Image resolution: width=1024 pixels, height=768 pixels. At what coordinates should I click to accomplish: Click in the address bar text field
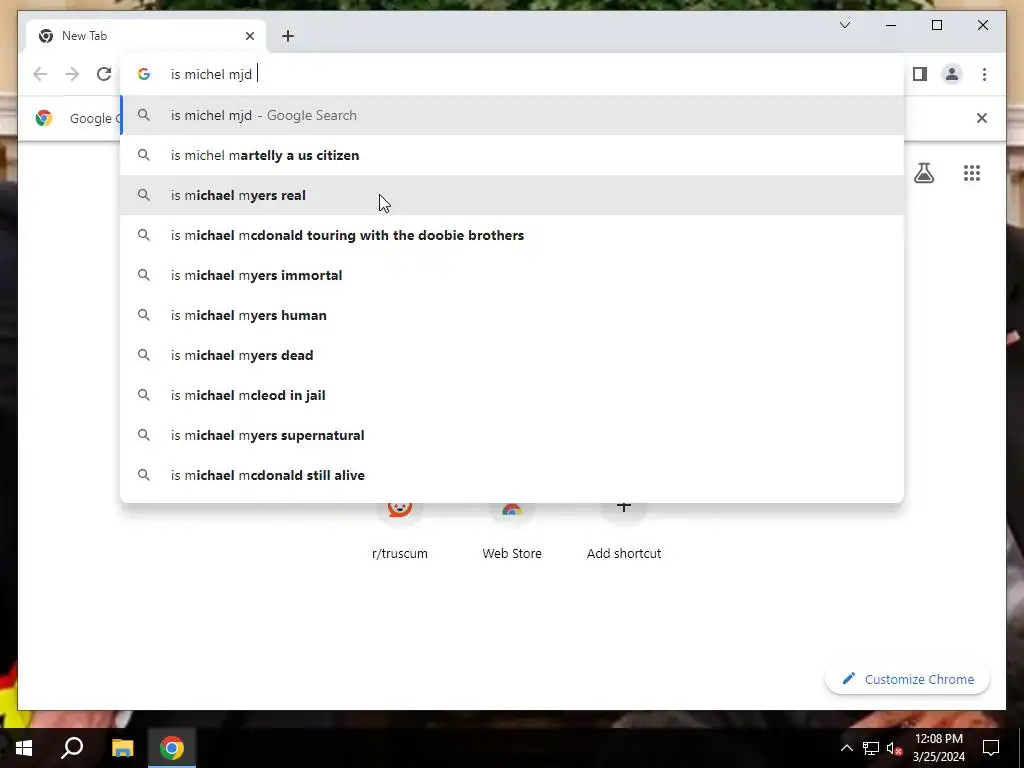pyautogui.click(x=512, y=74)
